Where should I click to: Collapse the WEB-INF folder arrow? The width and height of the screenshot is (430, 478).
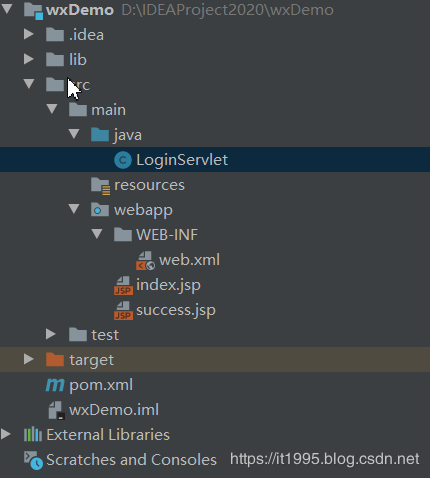click(x=97, y=234)
